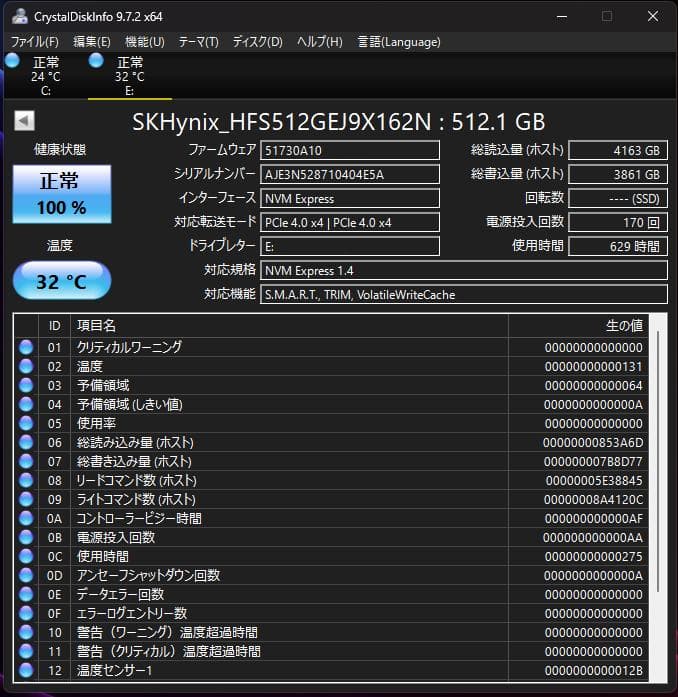Image resolution: width=678 pixels, height=697 pixels.
Task: Select raw value 0000000853A6D
Action: click(x=593, y=443)
